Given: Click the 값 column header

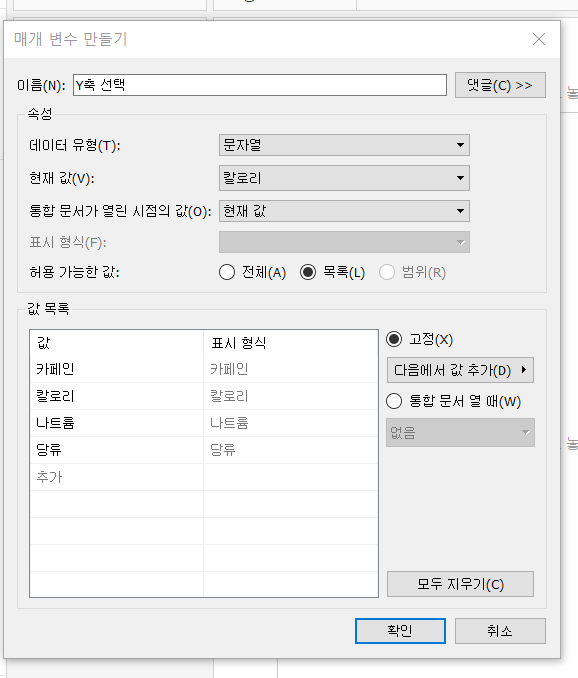Looking at the screenshot, I should pos(117,343).
